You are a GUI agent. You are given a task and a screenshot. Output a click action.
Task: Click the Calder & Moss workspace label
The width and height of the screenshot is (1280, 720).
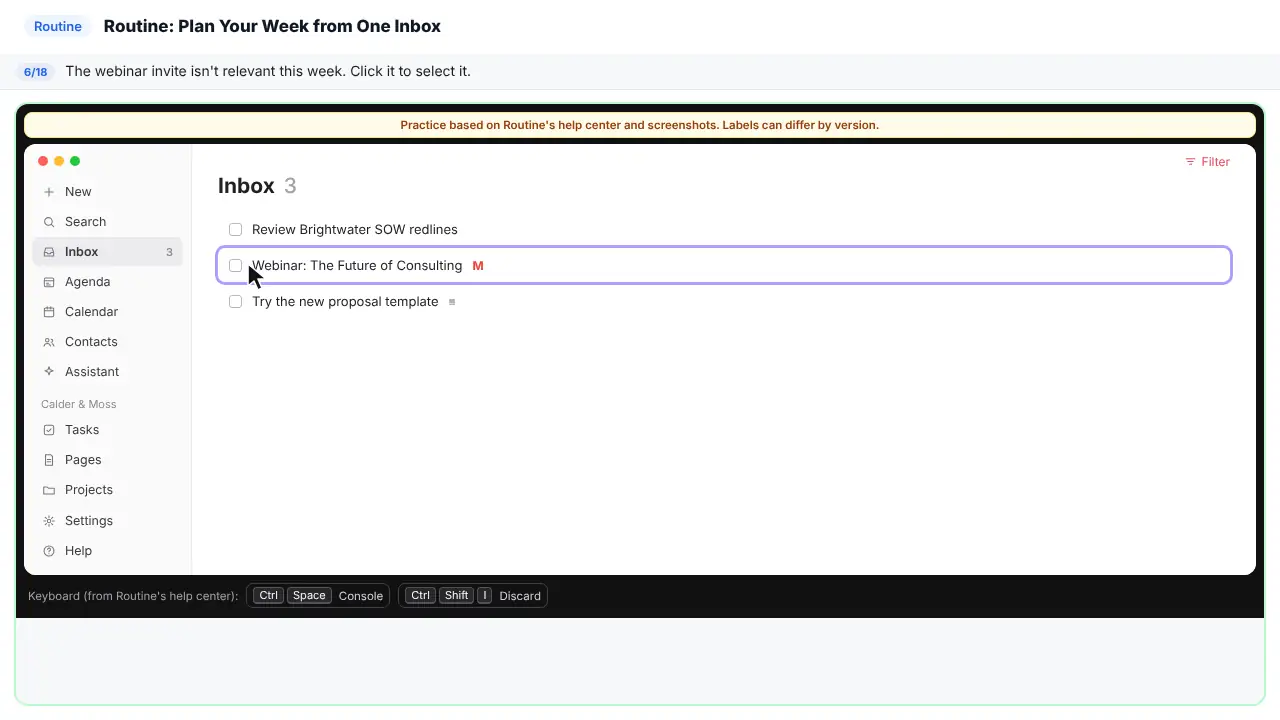pyautogui.click(x=79, y=404)
